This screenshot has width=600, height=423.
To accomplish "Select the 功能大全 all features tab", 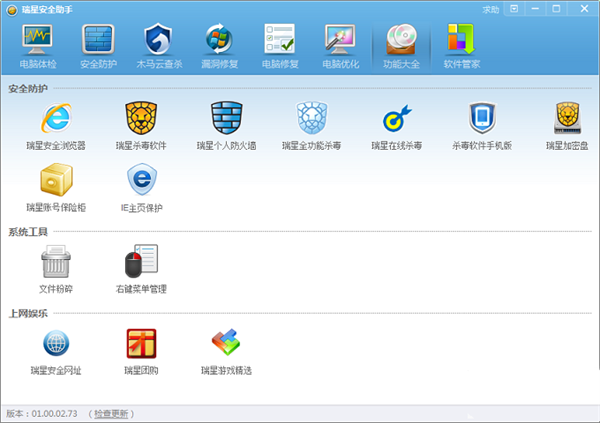I will (401, 47).
